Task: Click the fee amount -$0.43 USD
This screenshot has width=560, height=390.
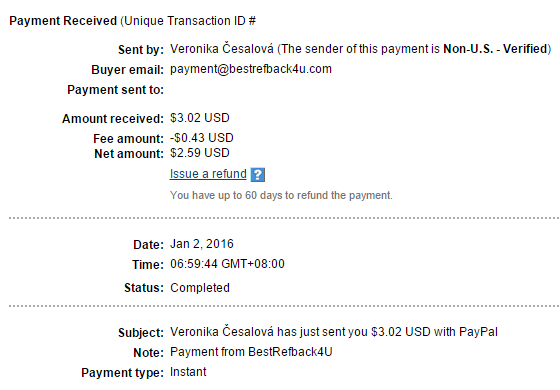Action: (x=202, y=138)
